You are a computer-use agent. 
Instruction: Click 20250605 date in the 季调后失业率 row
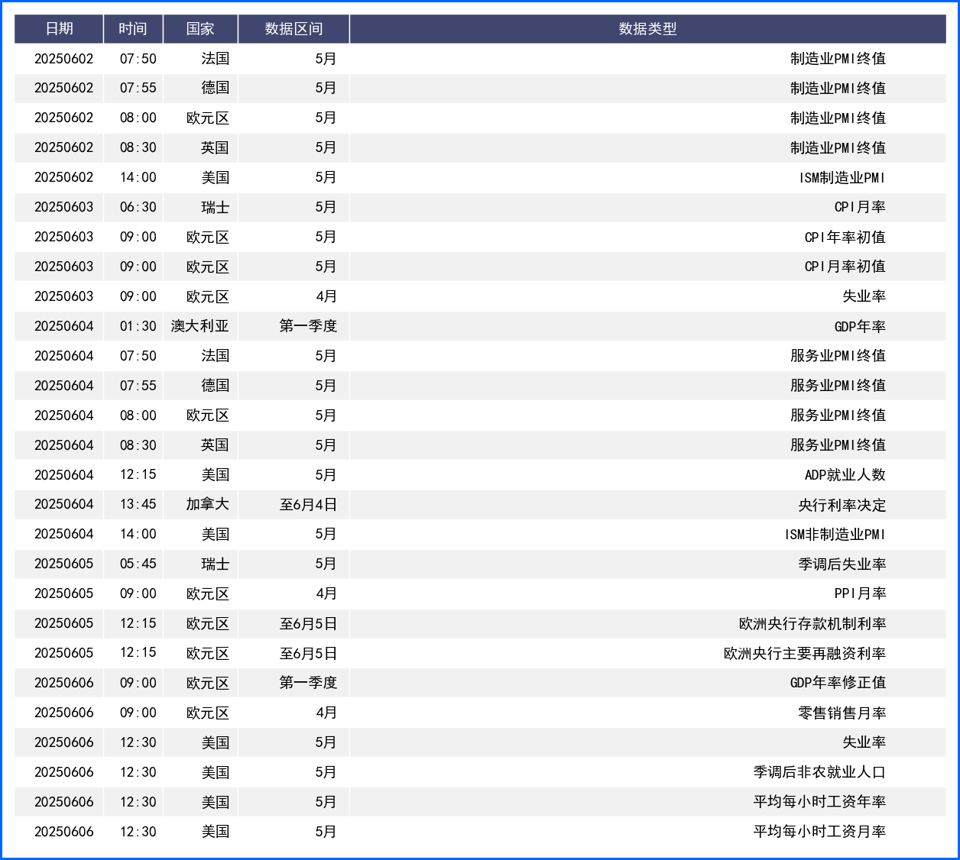click(64, 564)
